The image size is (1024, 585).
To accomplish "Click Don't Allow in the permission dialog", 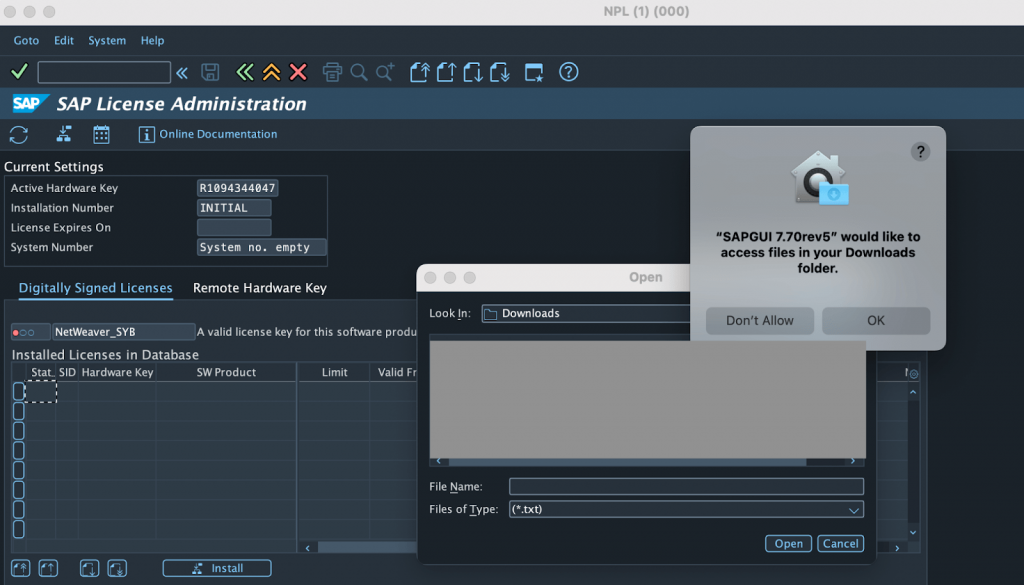I will coord(760,321).
